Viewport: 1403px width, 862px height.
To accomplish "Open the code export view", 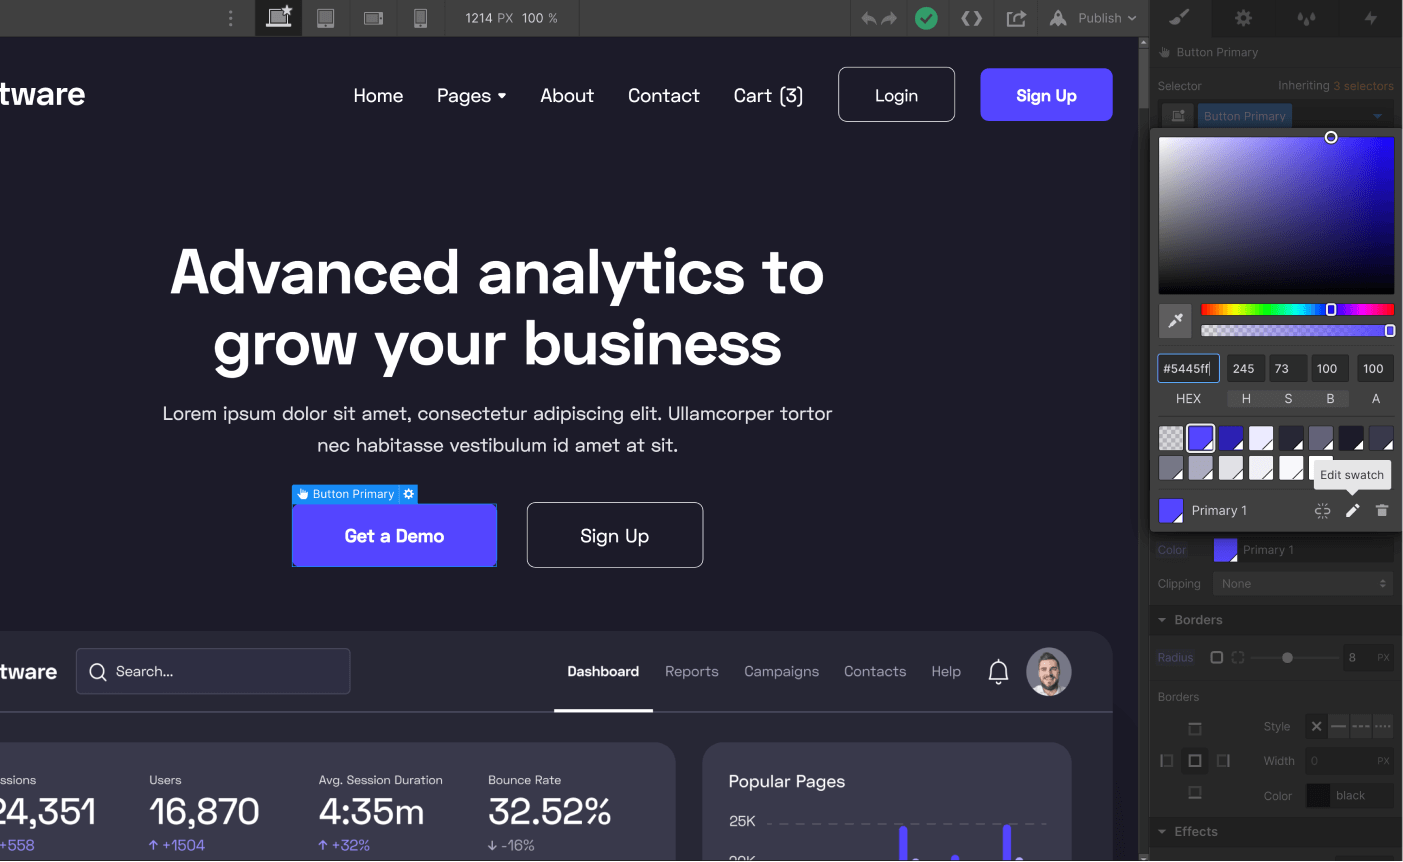I will coord(971,18).
